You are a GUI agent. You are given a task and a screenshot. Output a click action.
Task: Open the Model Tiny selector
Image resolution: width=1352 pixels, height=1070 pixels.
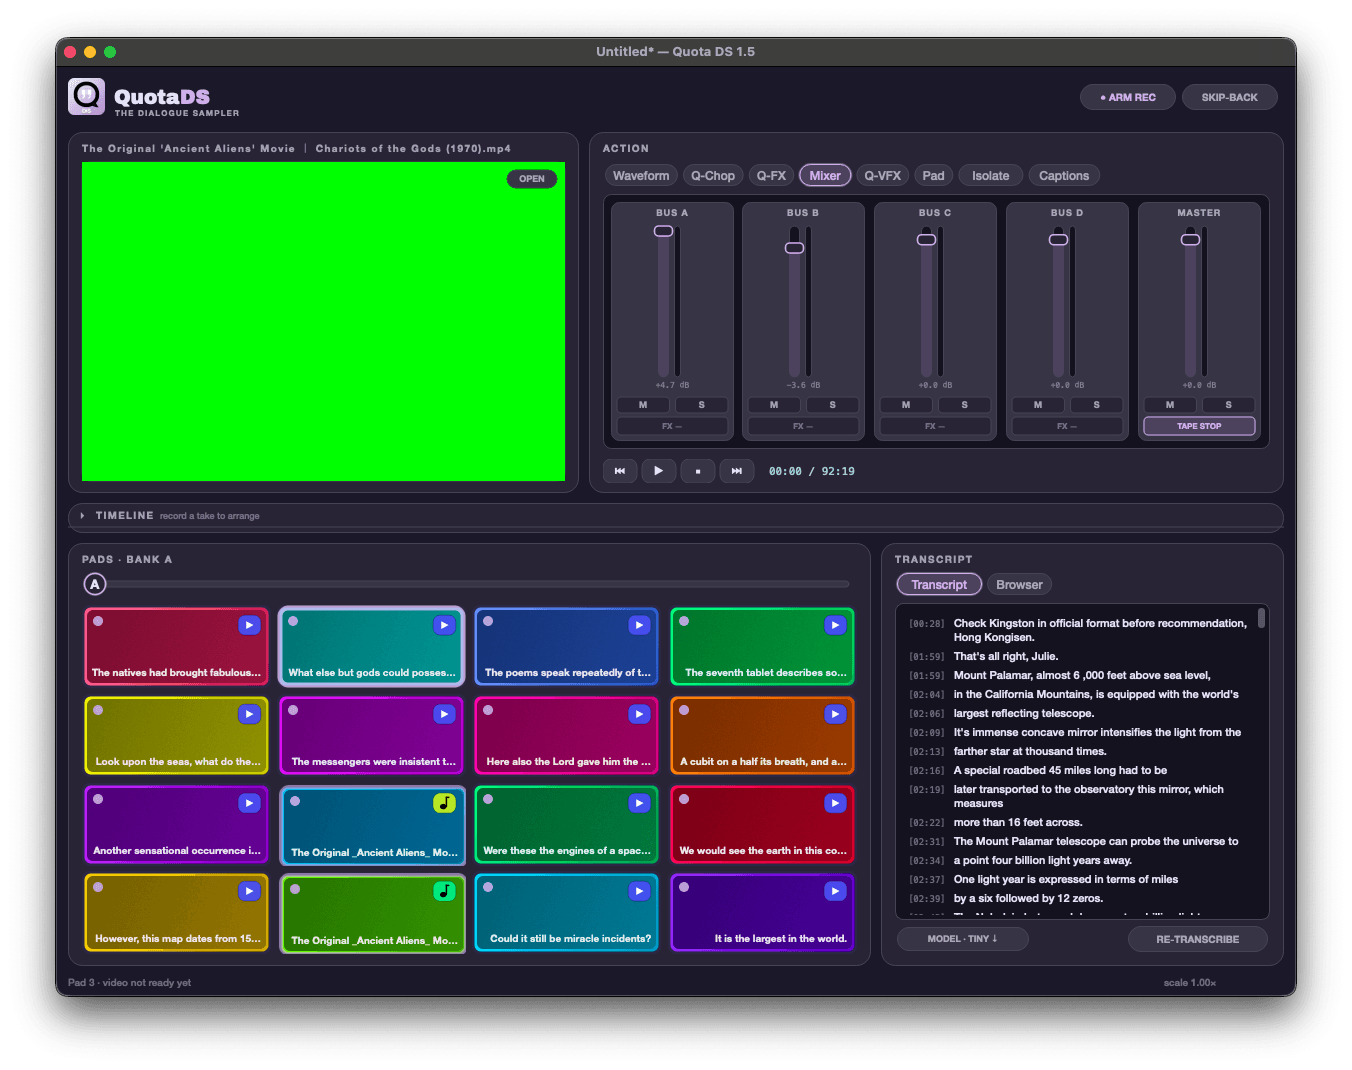pyautogui.click(x=962, y=939)
